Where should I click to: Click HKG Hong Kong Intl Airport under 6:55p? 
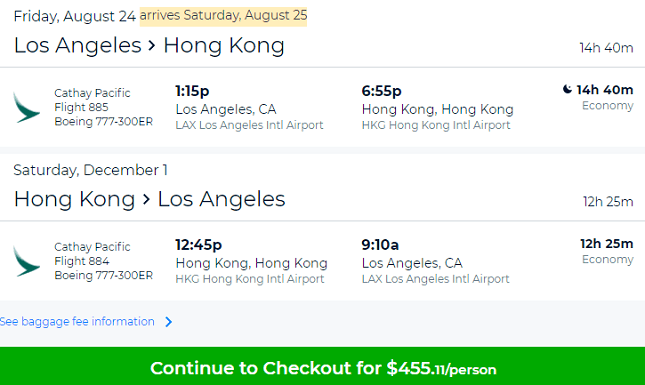[x=436, y=125]
